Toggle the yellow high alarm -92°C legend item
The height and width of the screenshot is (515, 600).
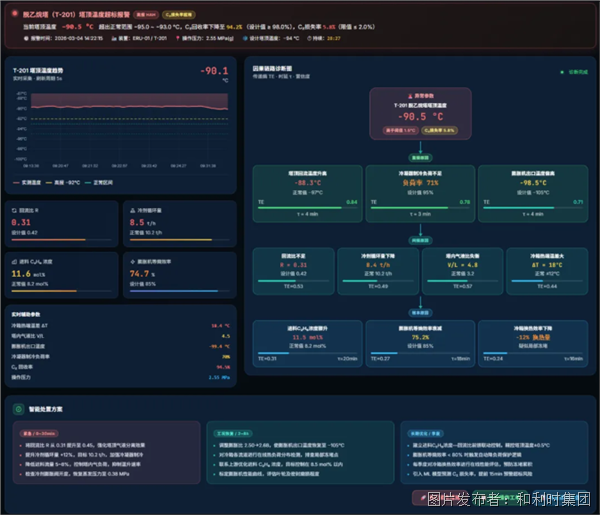pyautogui.click(x=63, y=183)
